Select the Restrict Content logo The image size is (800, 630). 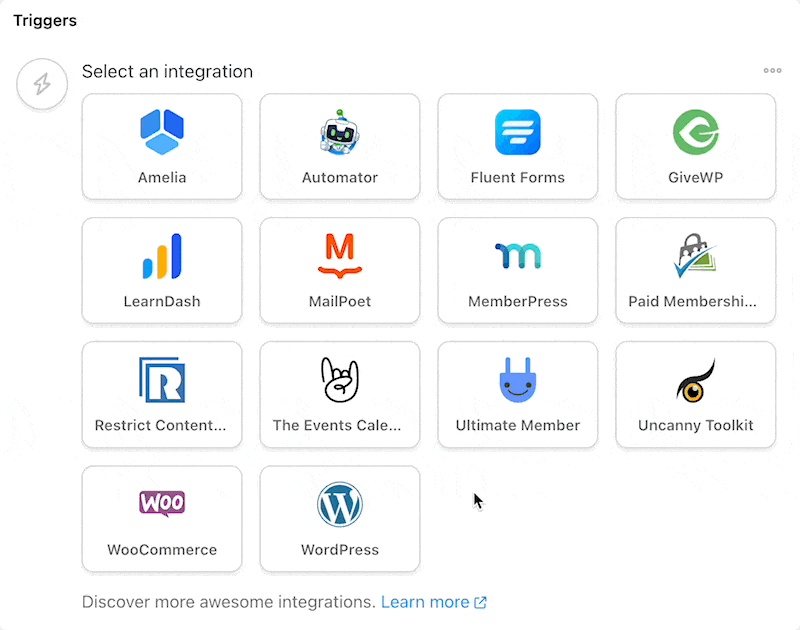coord(162,380)
